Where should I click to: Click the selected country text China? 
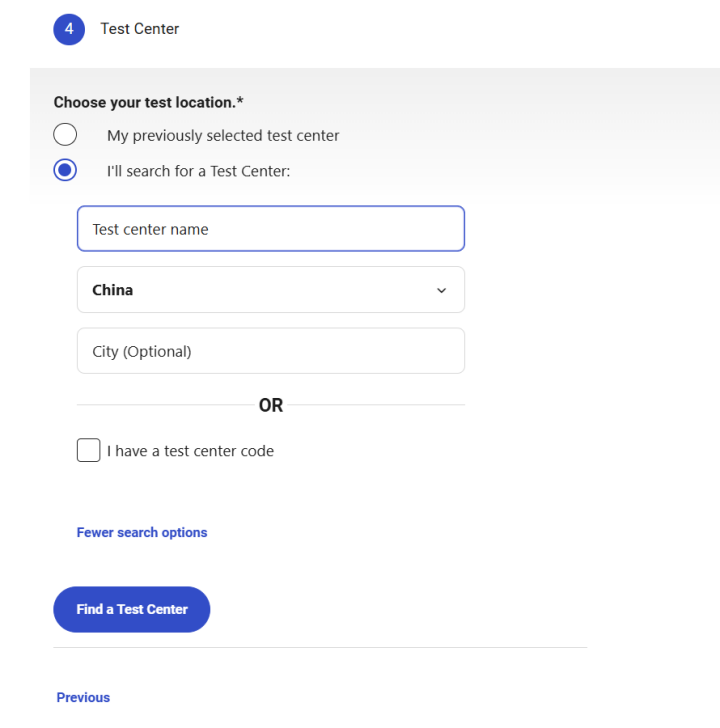point(113,290)
